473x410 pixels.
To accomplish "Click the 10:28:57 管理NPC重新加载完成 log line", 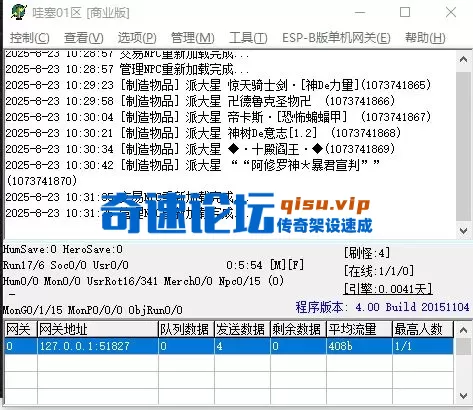I will click(x=127, y=69).
